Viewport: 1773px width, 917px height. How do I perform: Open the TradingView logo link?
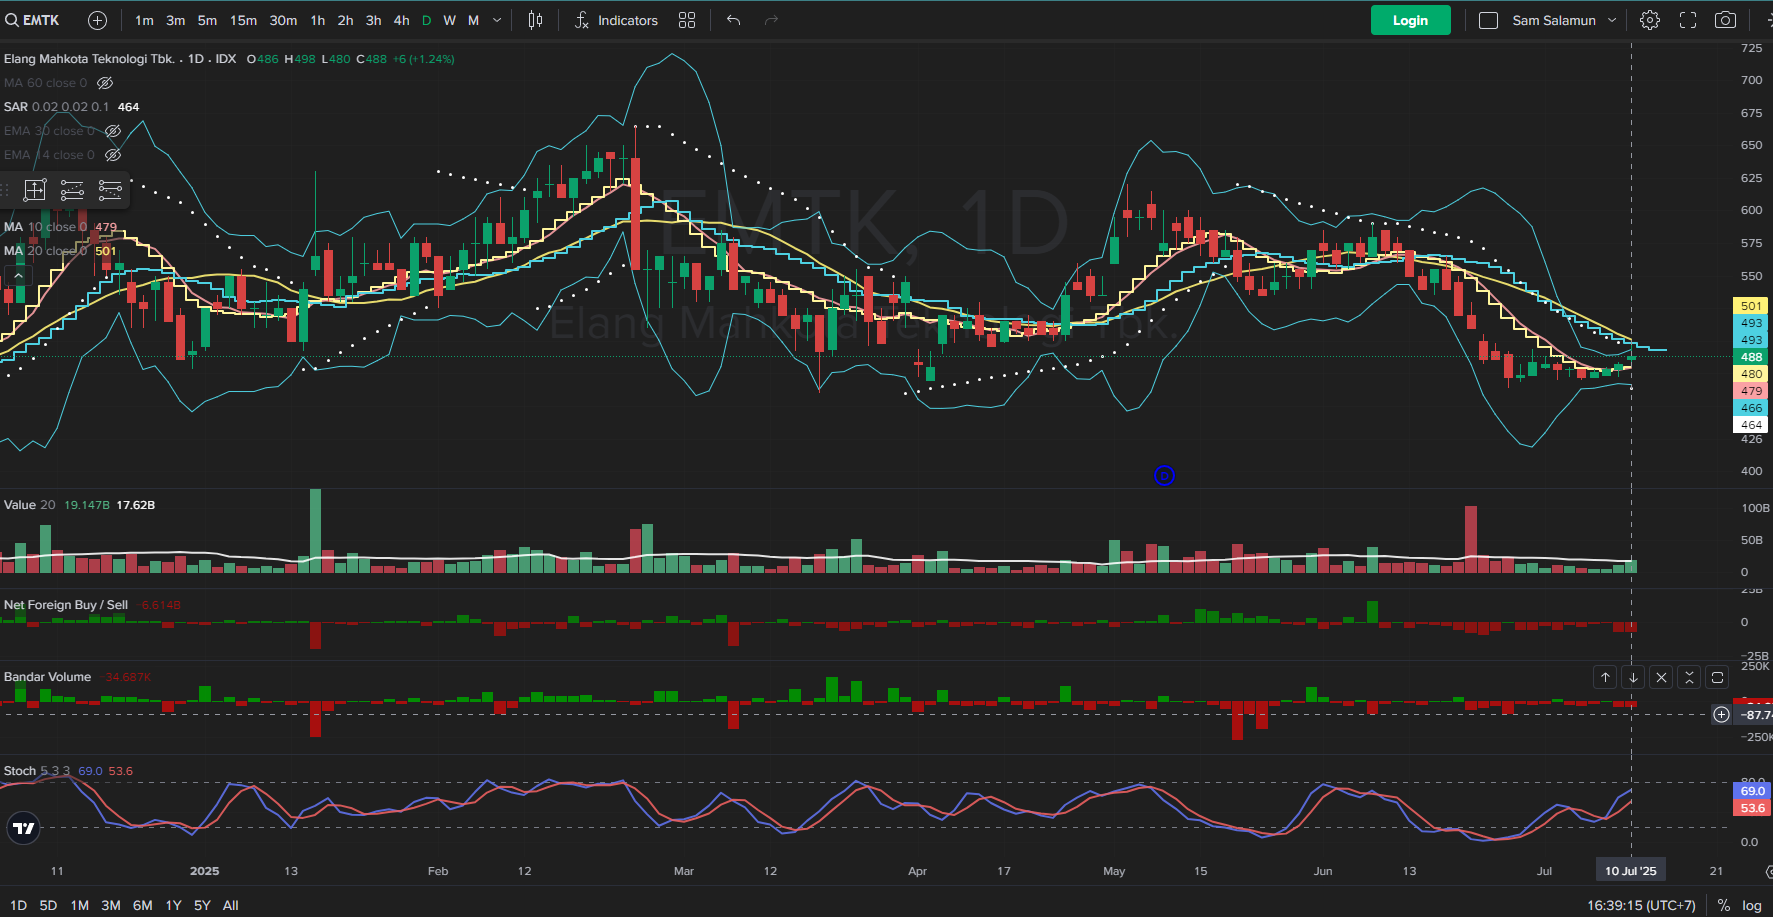pyautogui.click(x=24, y=828)
